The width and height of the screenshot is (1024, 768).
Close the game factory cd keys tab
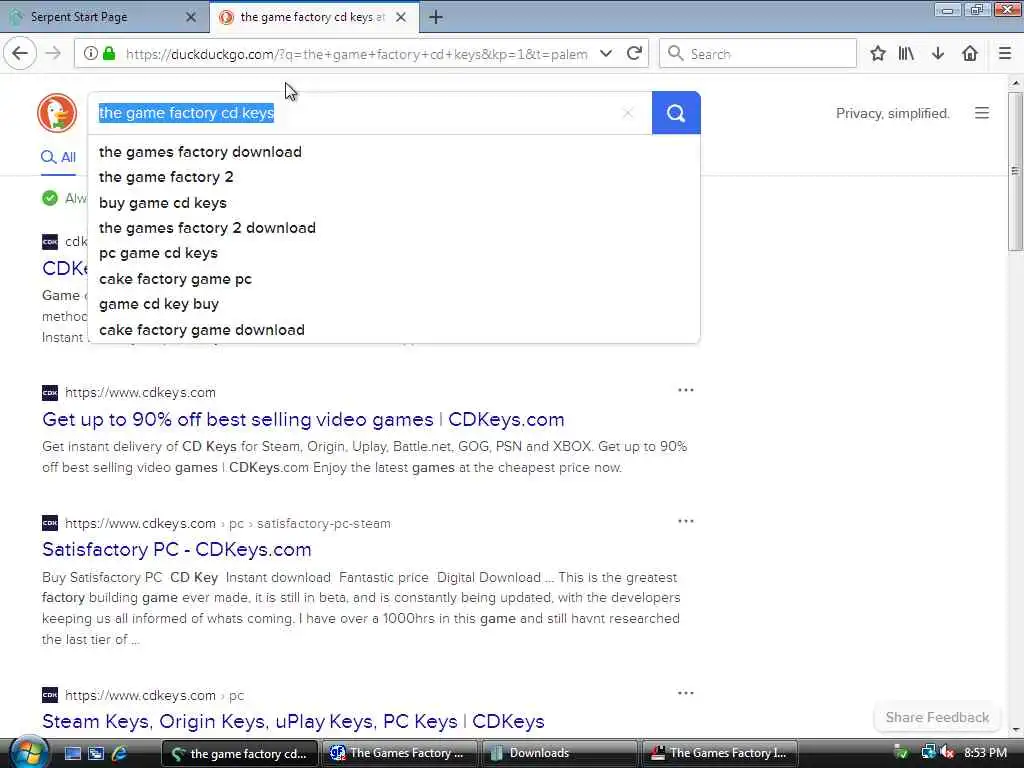coord(401,18)
